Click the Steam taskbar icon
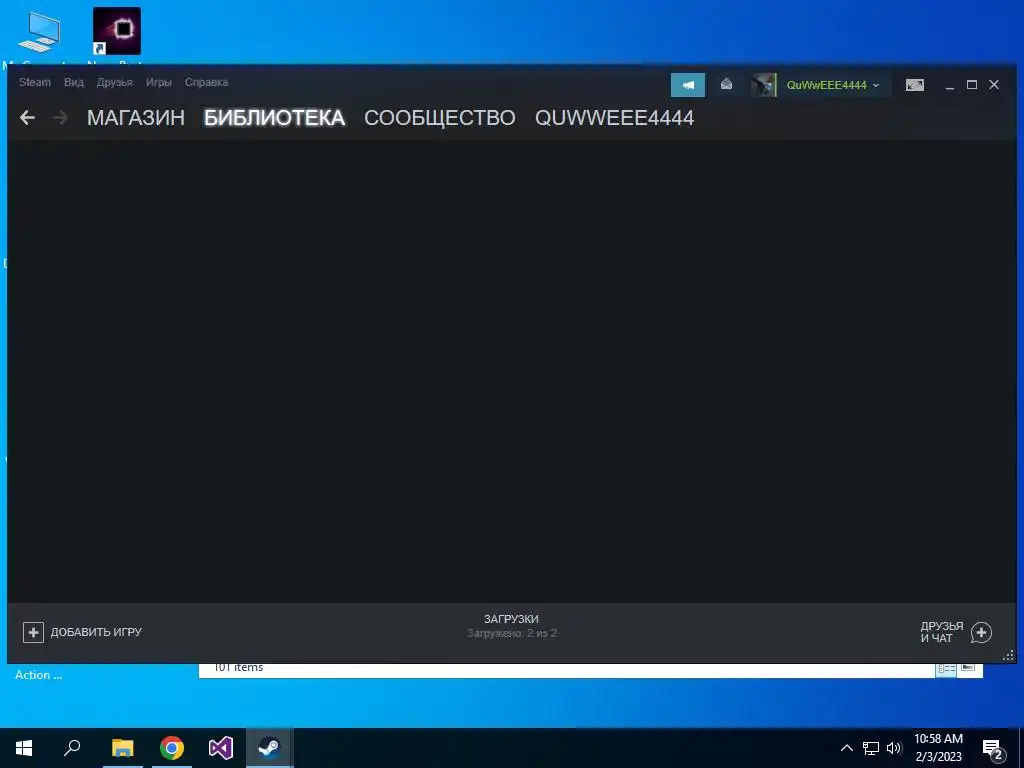The image size is (1024, 768). pos(269,748)
